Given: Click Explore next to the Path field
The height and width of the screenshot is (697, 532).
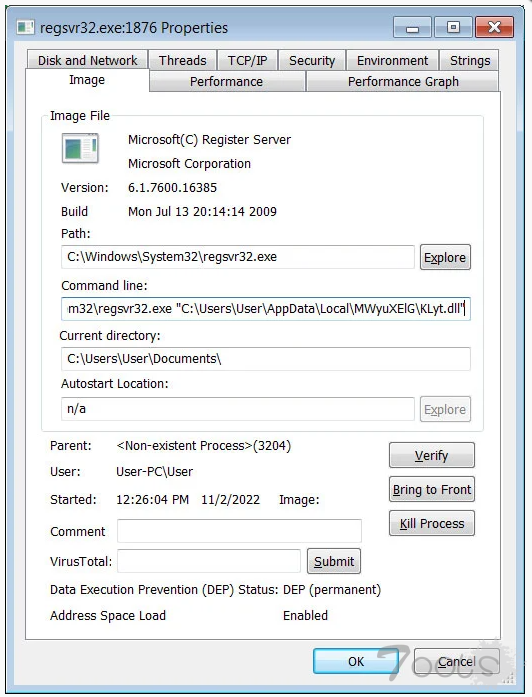Looking at the screenshot, I should click(x=445, y=257).
